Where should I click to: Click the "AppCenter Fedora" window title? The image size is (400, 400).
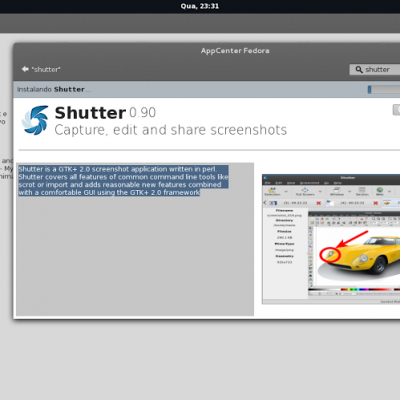tap(235, 51)
